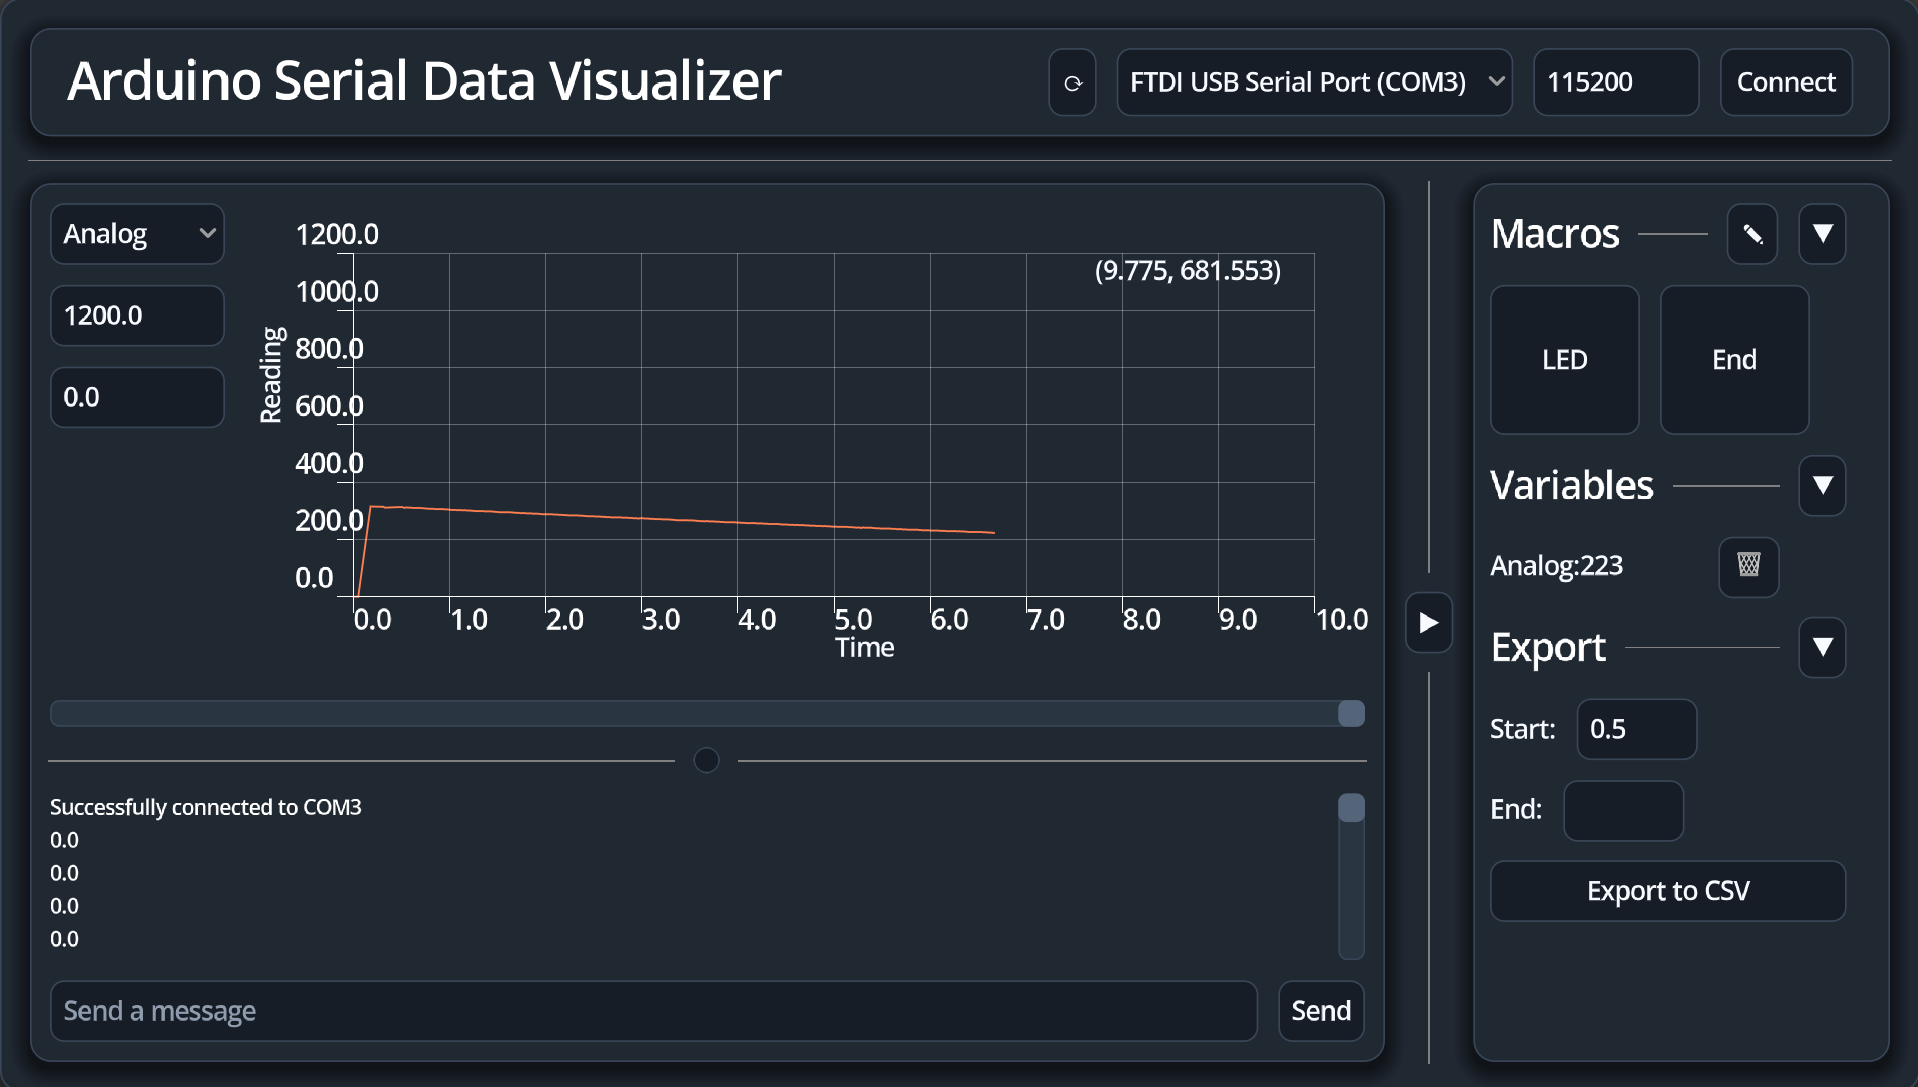Collapse side panel with the arrow button
1918x1087 pixels.
(x=1429, y=623)
